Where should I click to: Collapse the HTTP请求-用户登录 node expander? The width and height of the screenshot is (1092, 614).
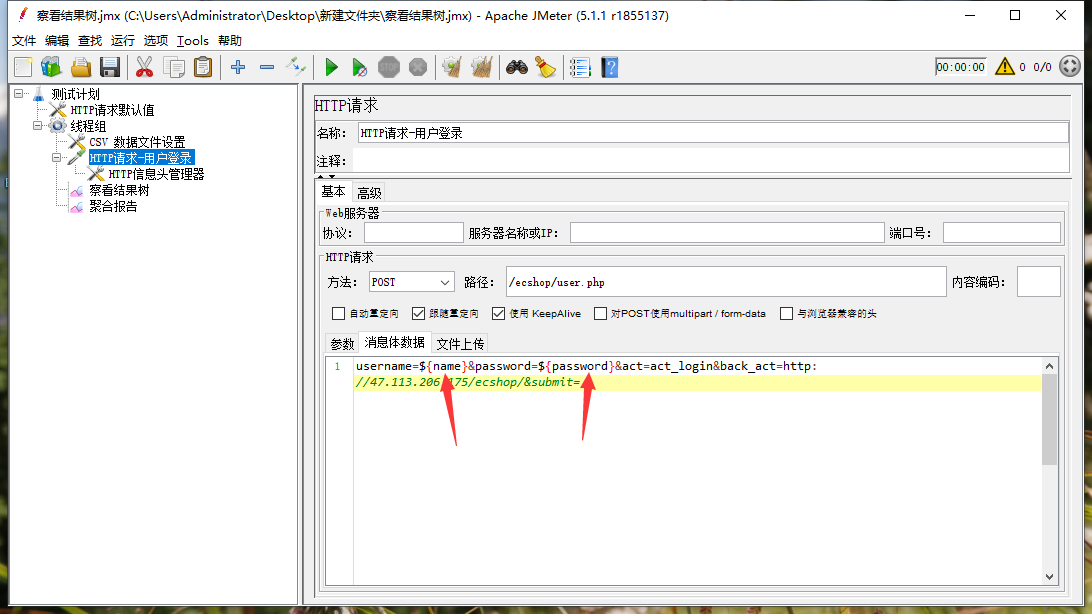pos(56,158)
